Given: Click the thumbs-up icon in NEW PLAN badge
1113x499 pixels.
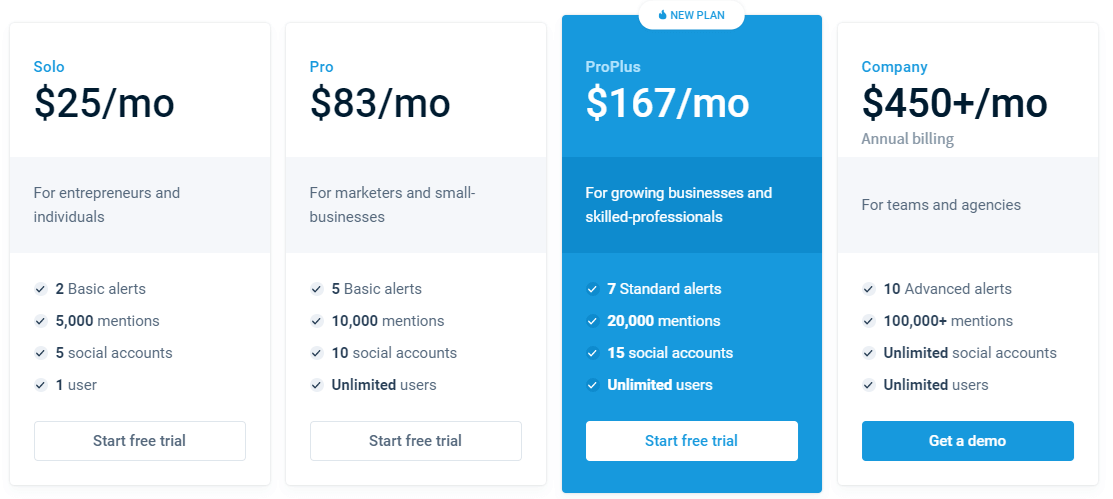Looking at the screenshot, I should pyautogui.click(x=663, y=15).
